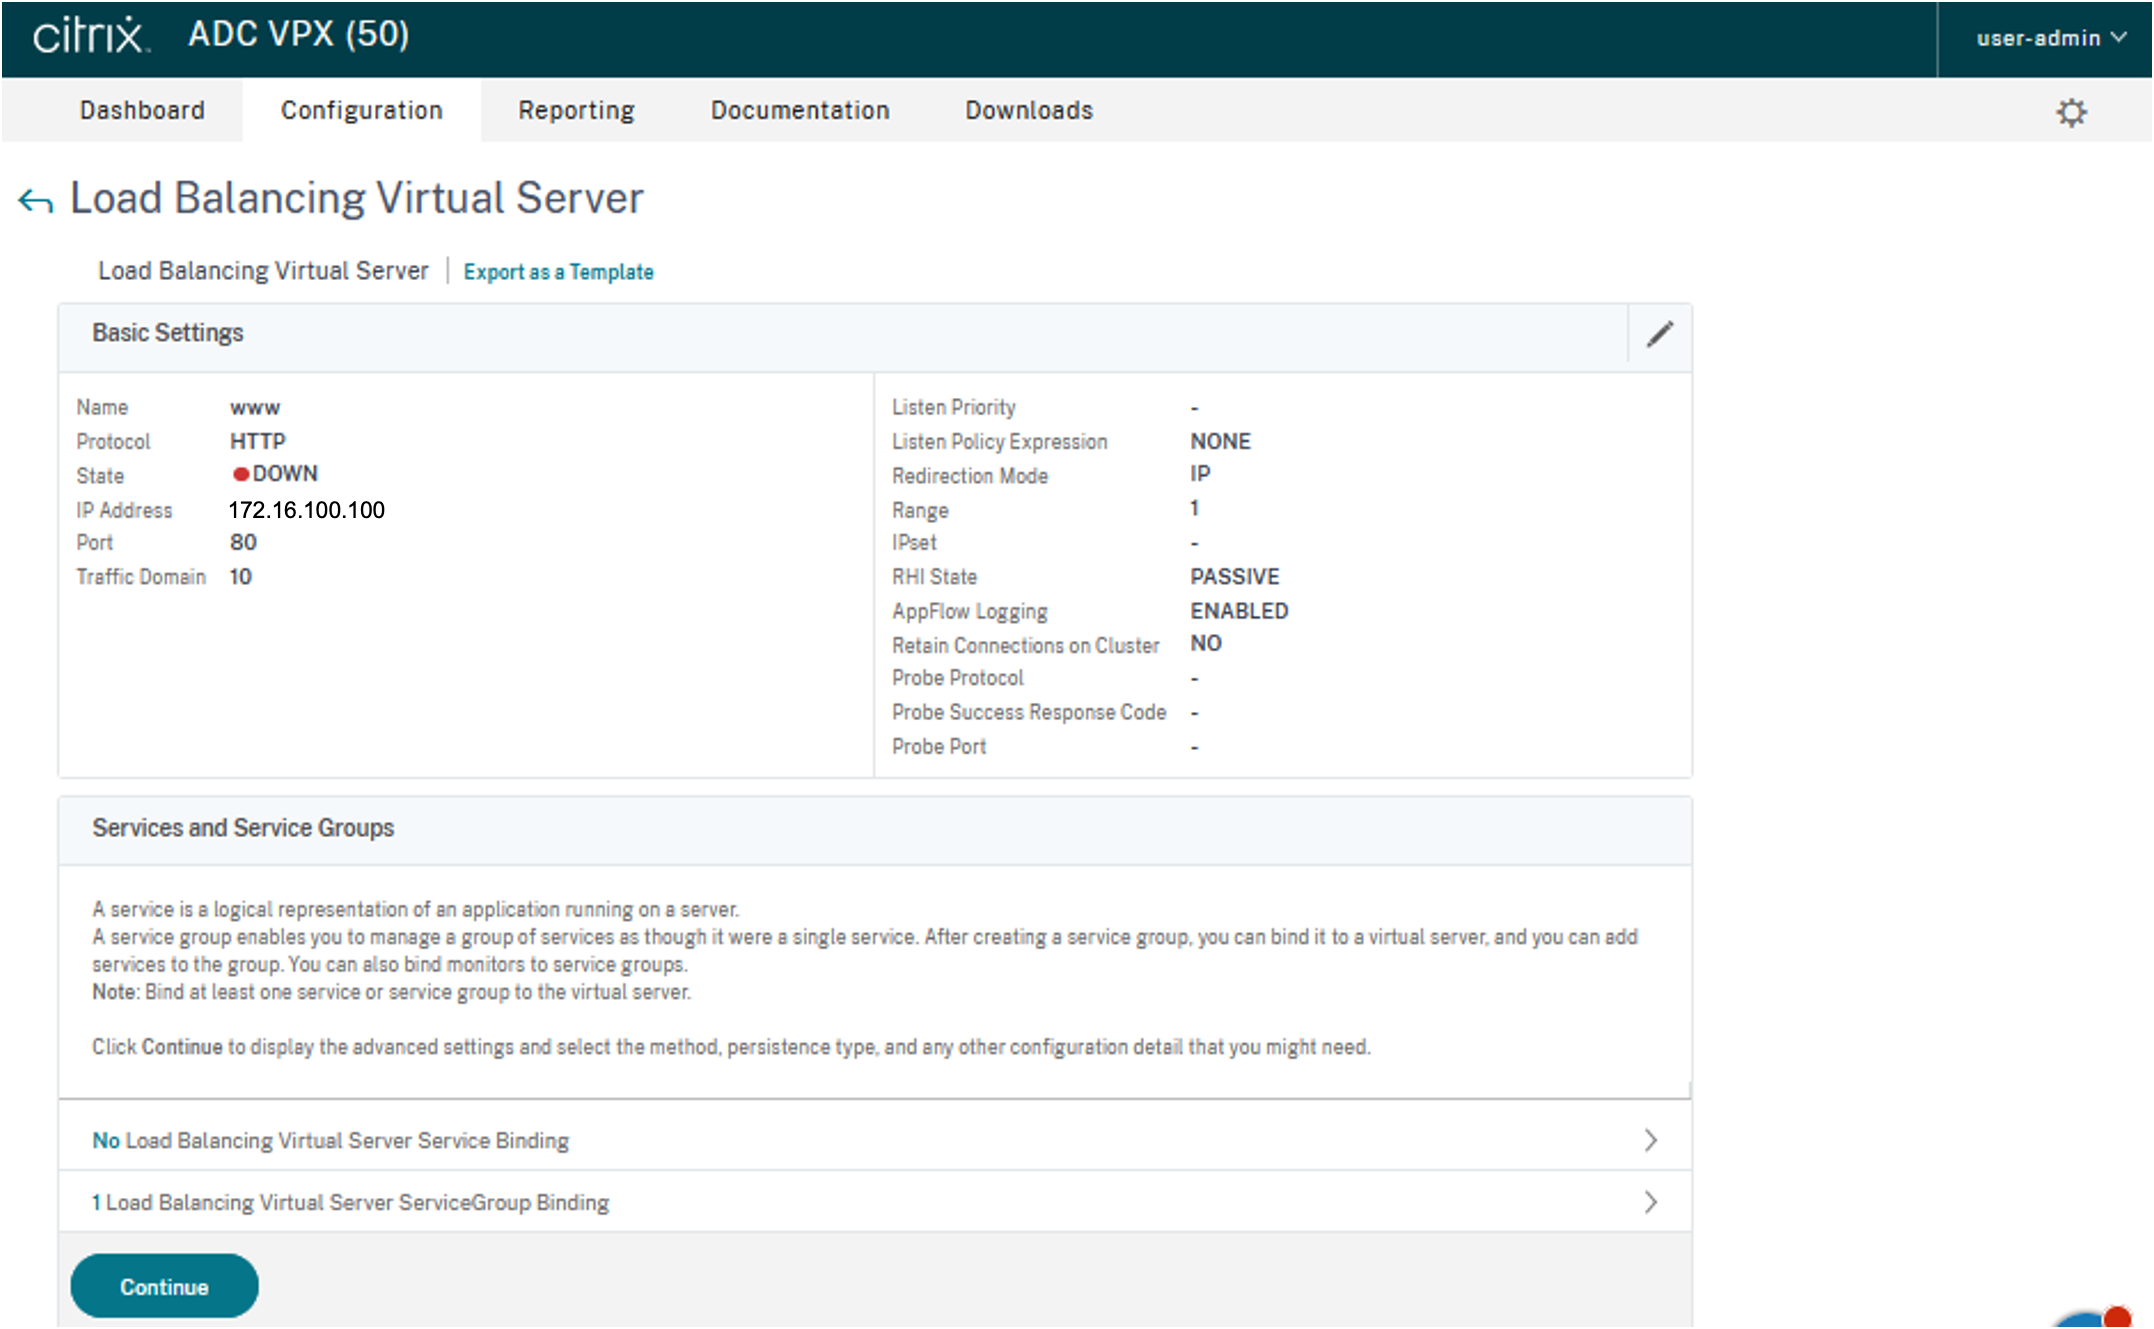Click the Services and Service Groups header
Screen dimensions: 2154x1329
243,828
